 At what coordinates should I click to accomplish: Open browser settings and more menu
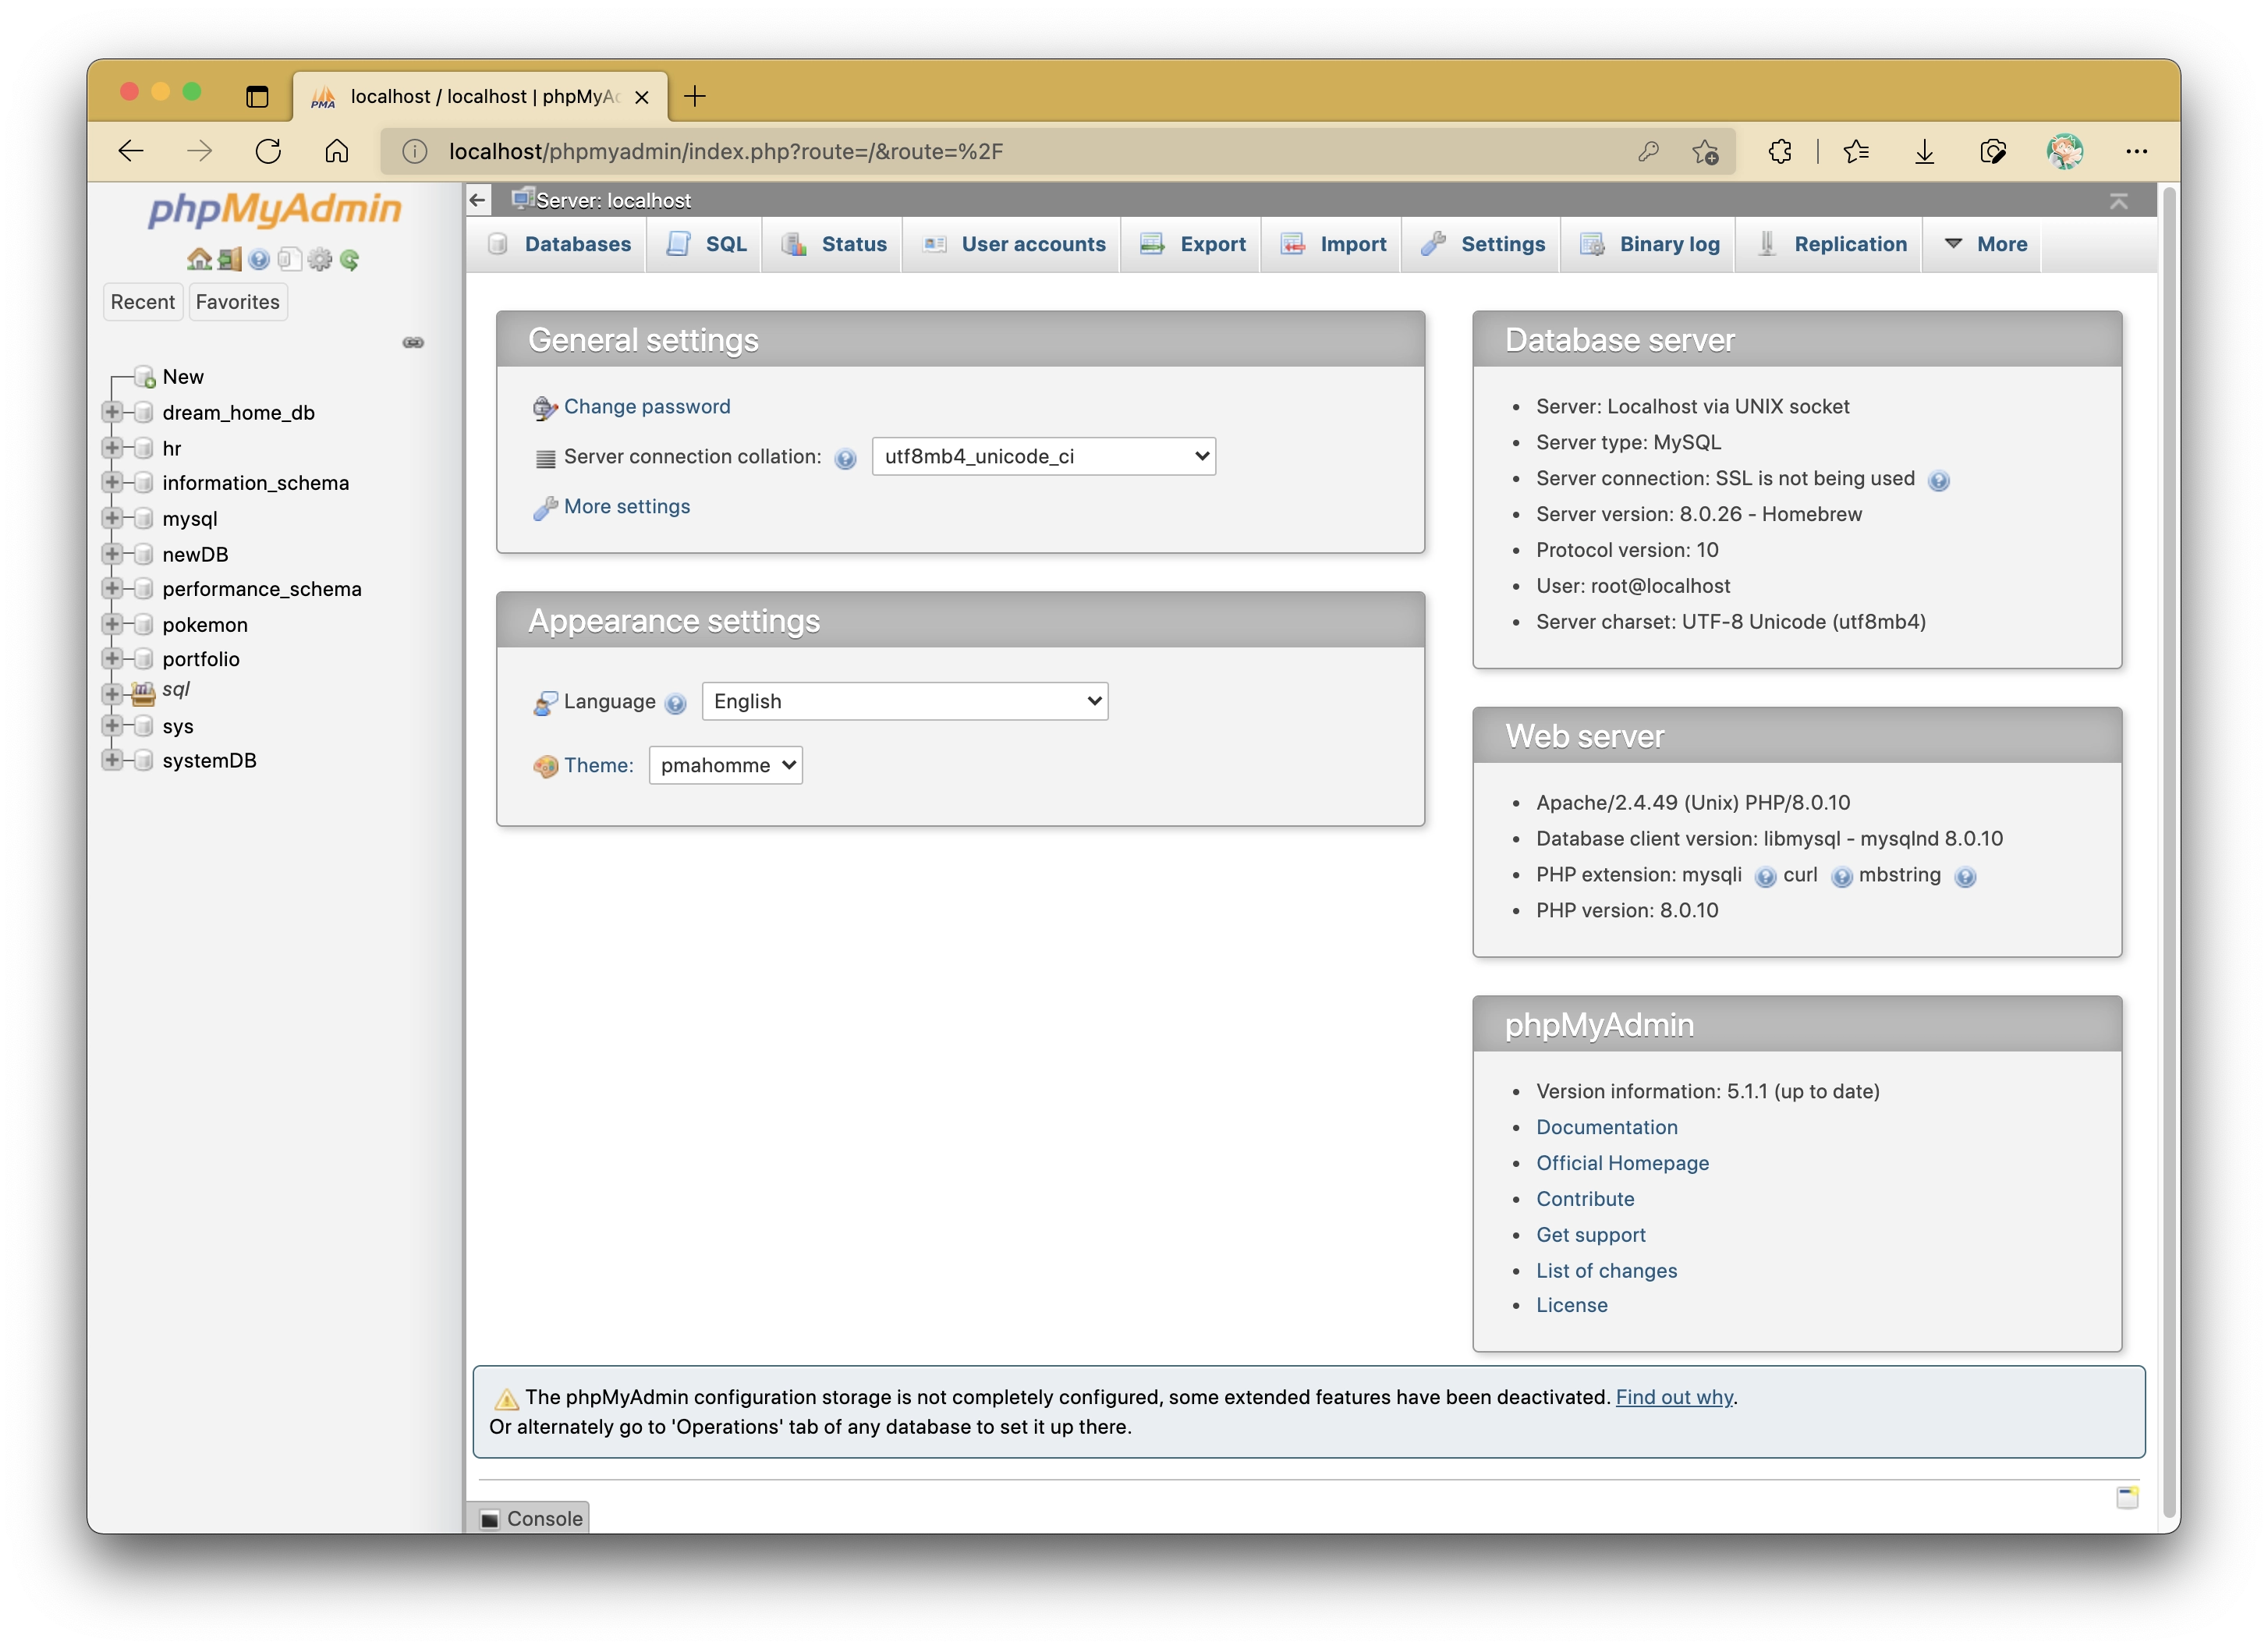[2136, 152]
